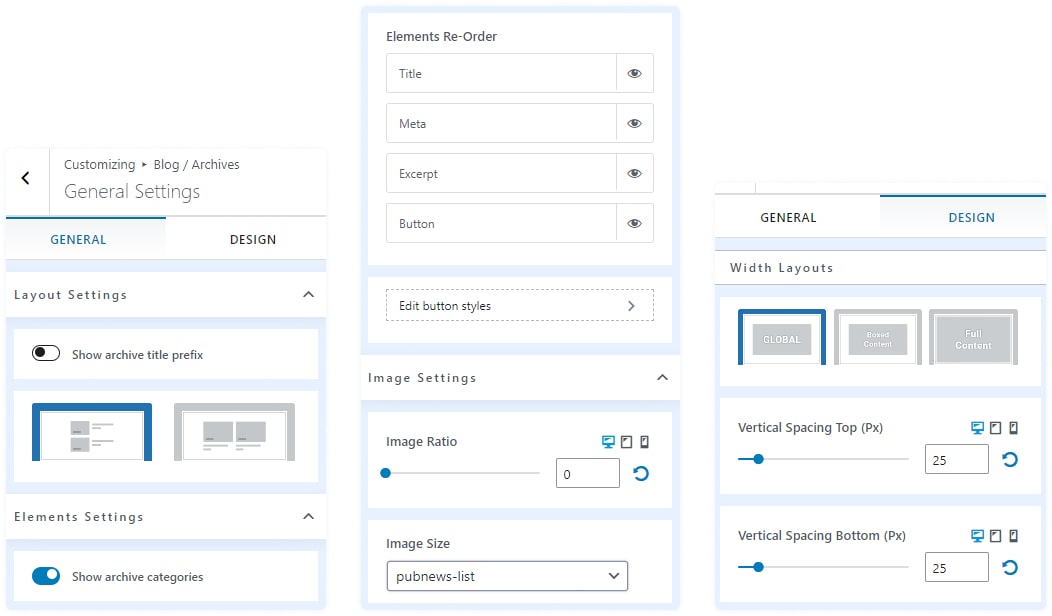Toggle visibility of the Title element
The image size is (1052, 616).
[x=634, y=74]
